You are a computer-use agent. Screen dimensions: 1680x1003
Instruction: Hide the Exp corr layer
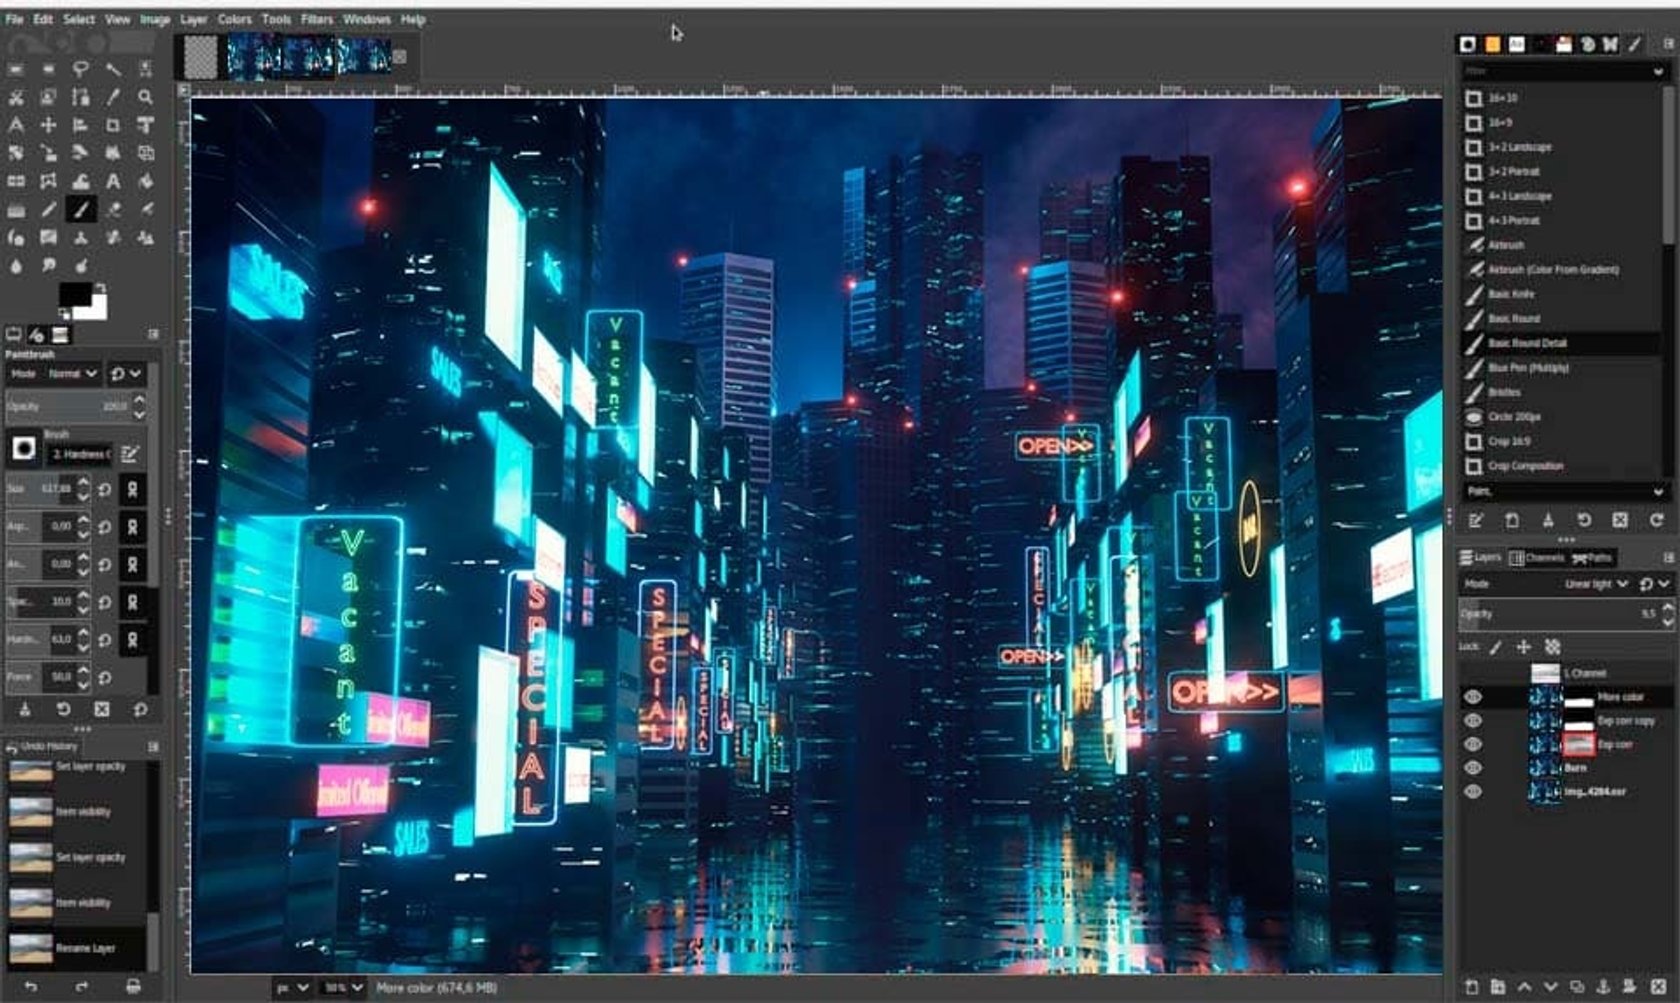click(x=1471, y=744)
